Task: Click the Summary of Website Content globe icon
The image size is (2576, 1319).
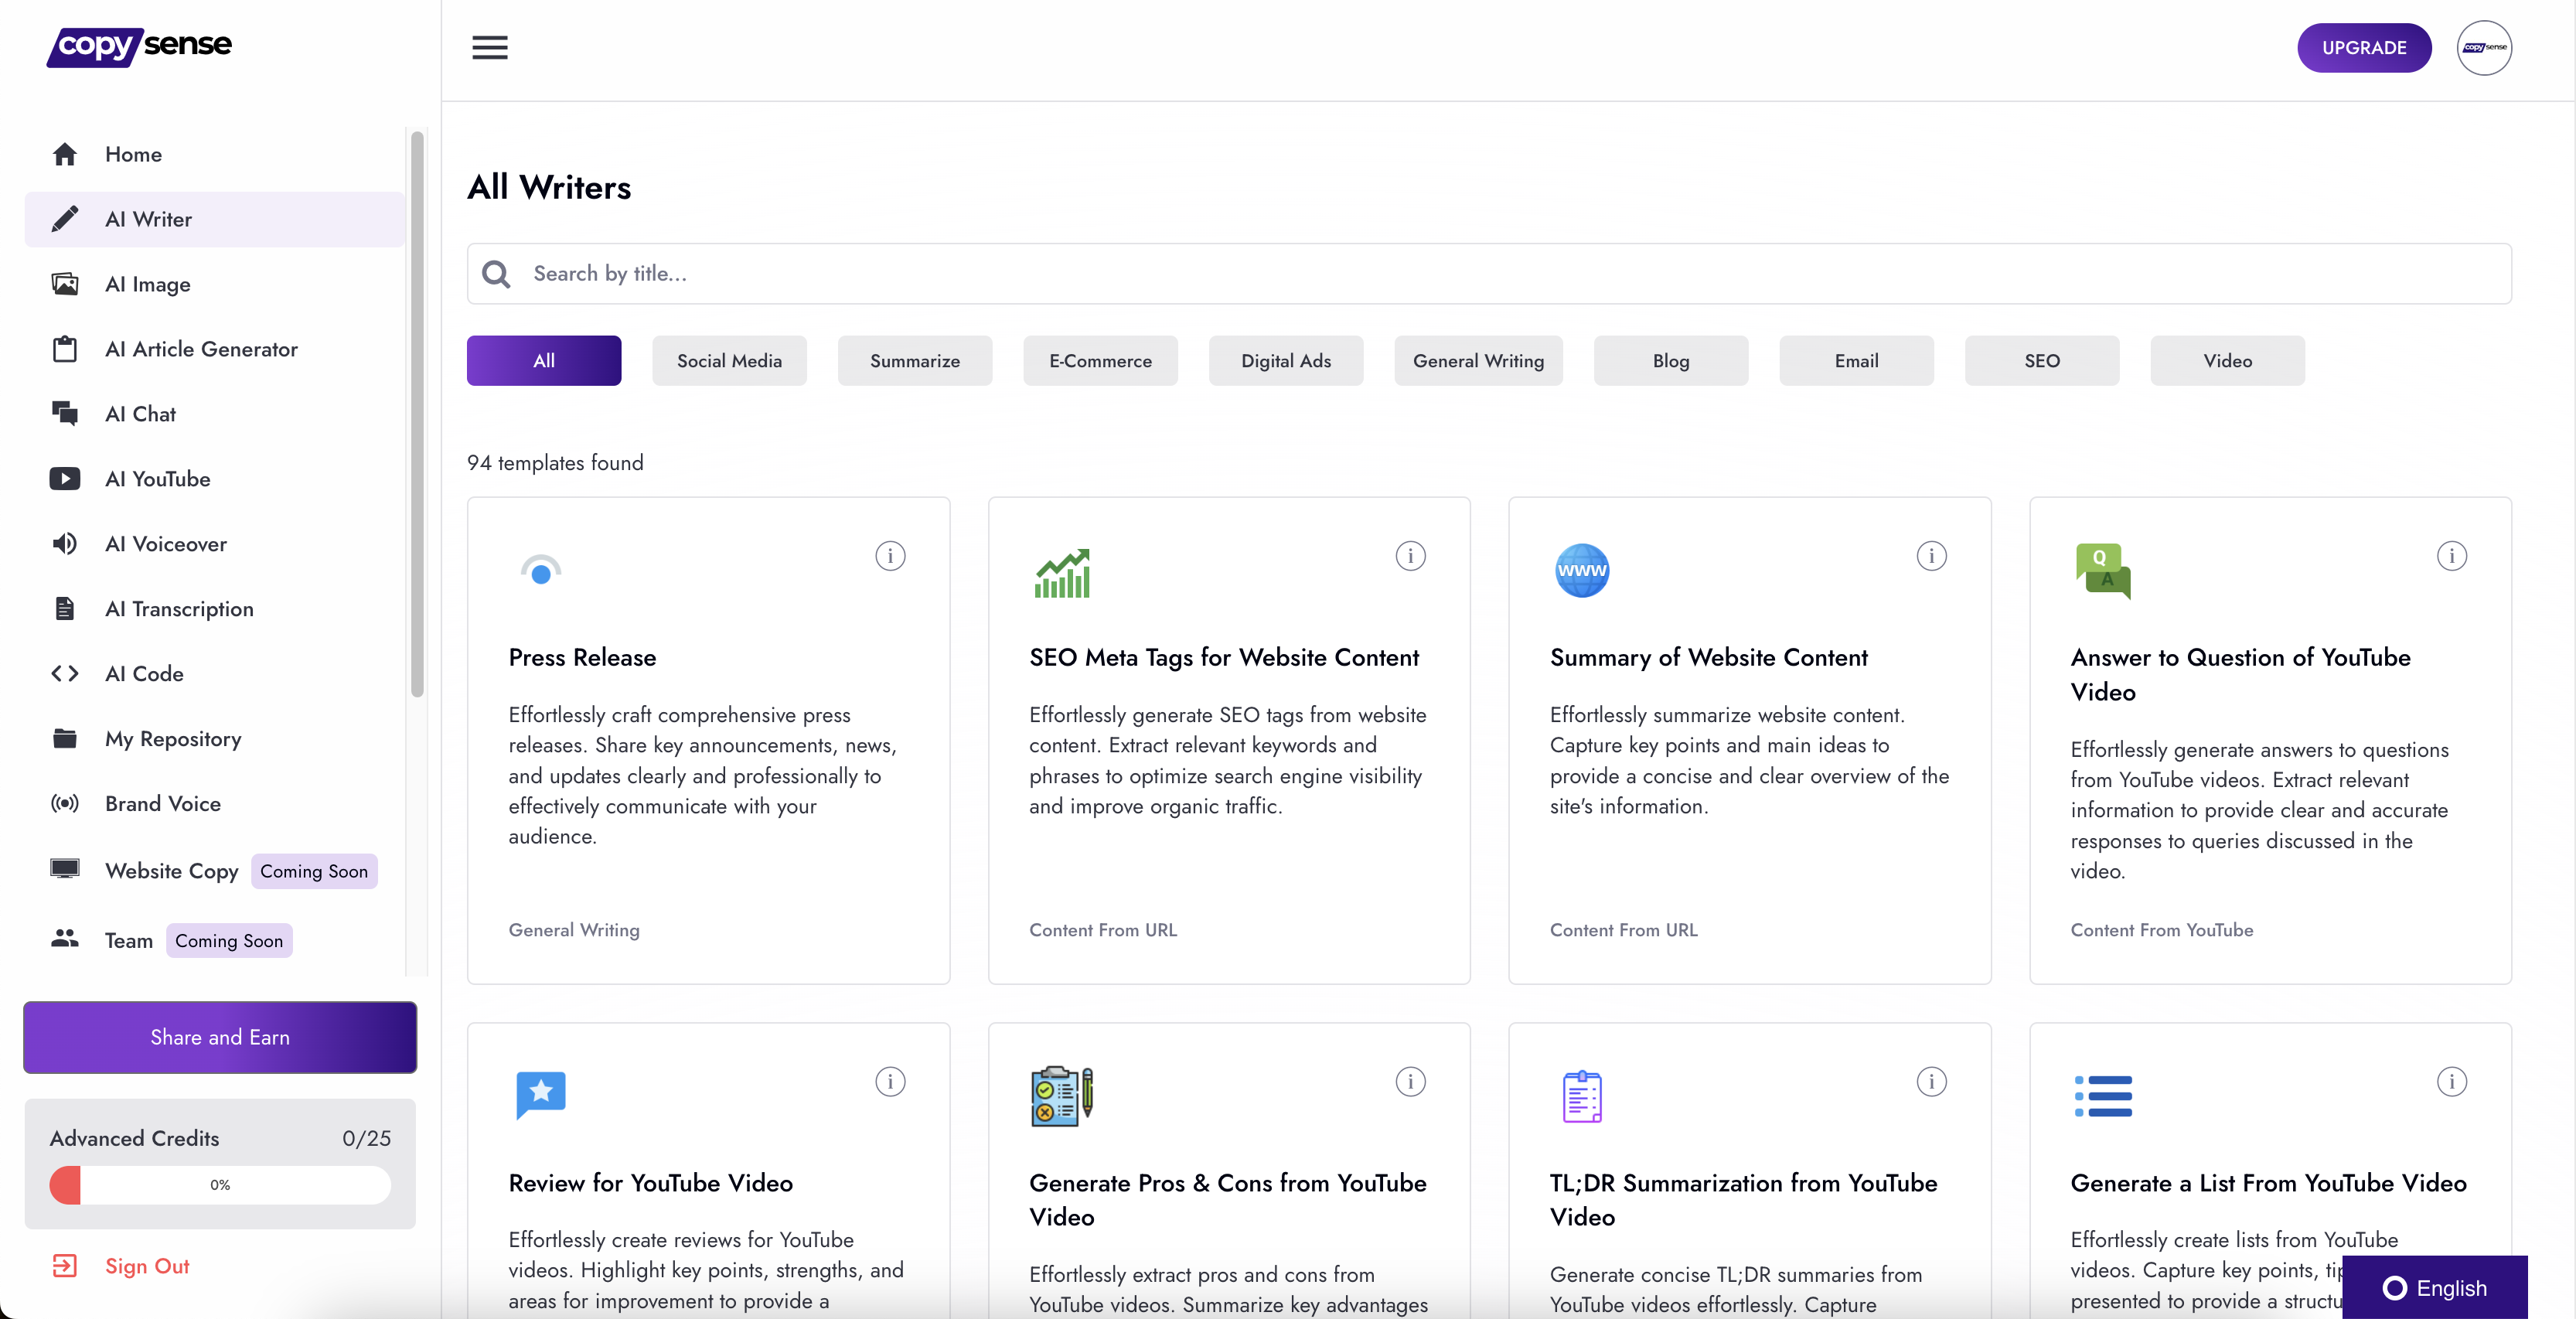Action: tap(1581, 571)
